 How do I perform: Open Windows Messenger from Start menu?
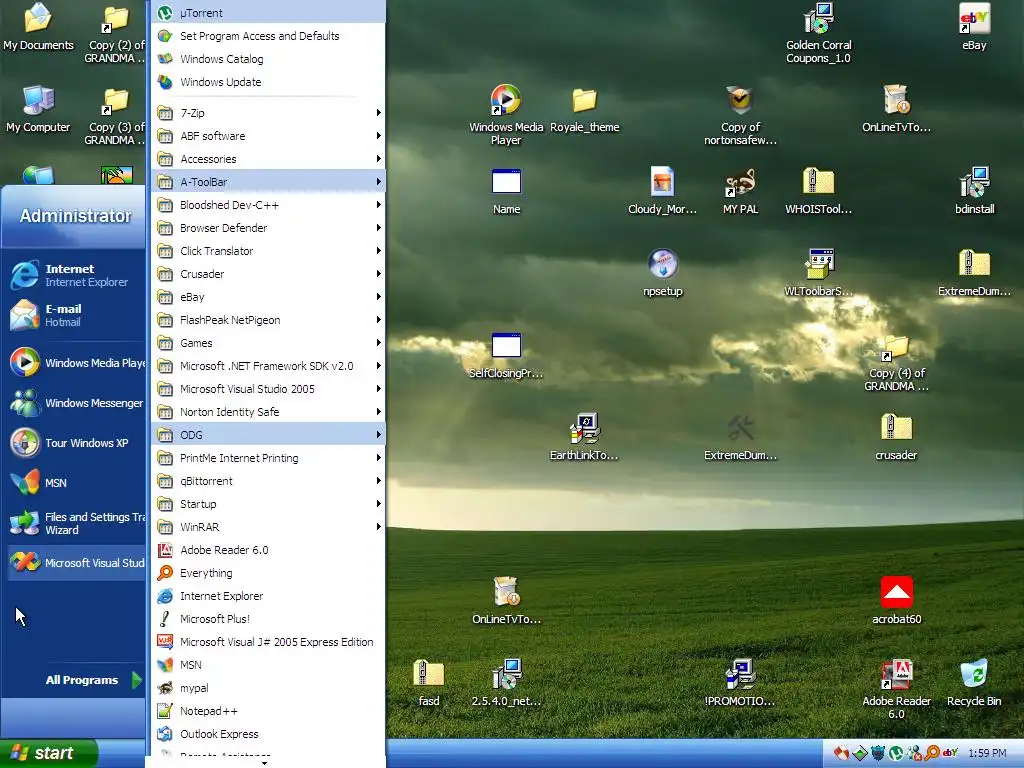coord(75,403)
